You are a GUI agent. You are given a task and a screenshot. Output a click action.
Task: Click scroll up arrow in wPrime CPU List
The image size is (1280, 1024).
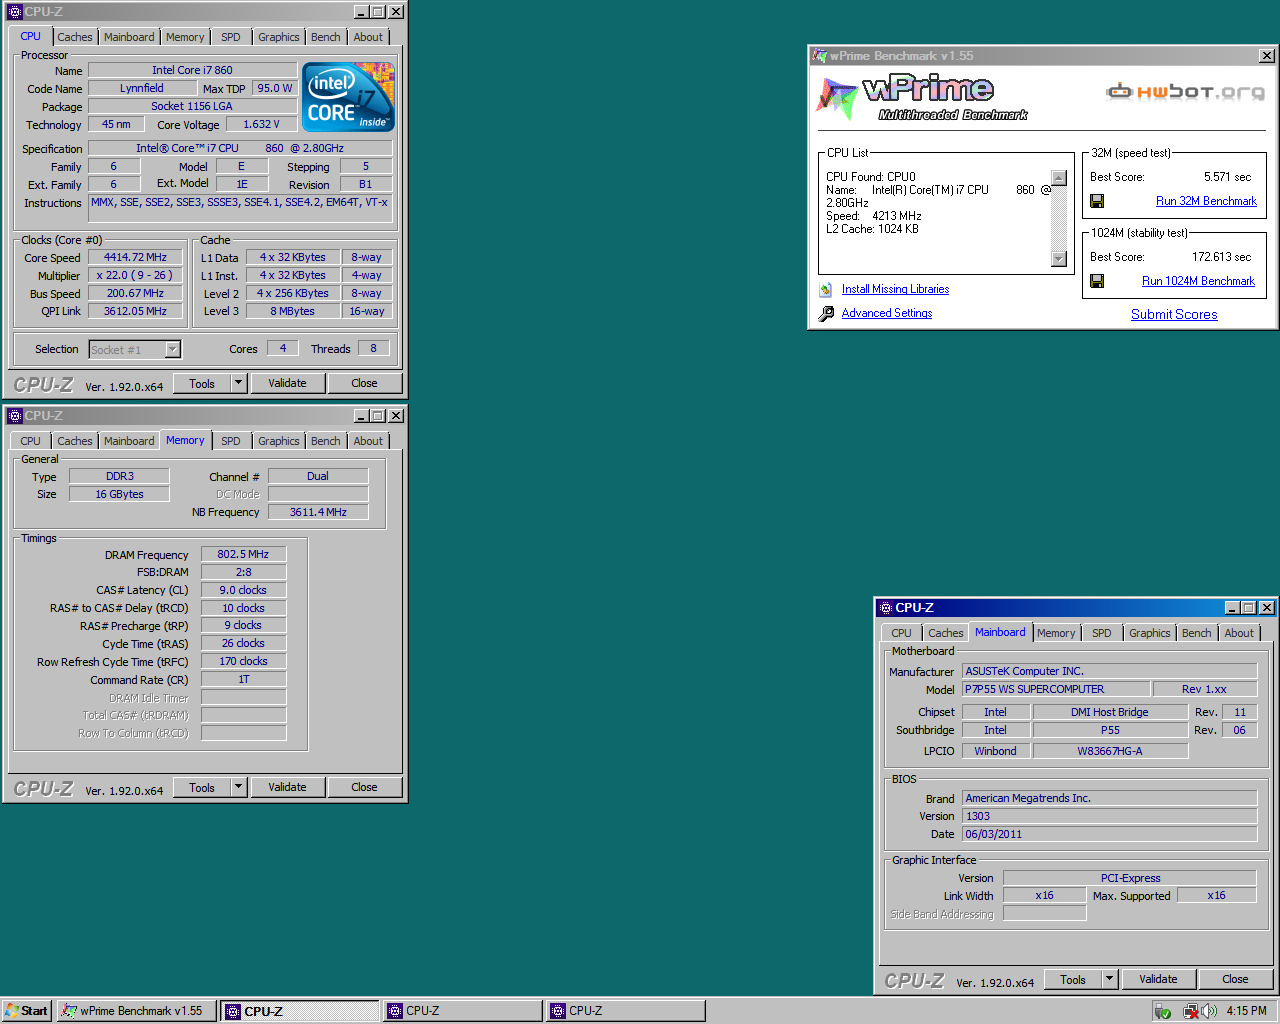pyautogui.click(x=1059, y=178)
